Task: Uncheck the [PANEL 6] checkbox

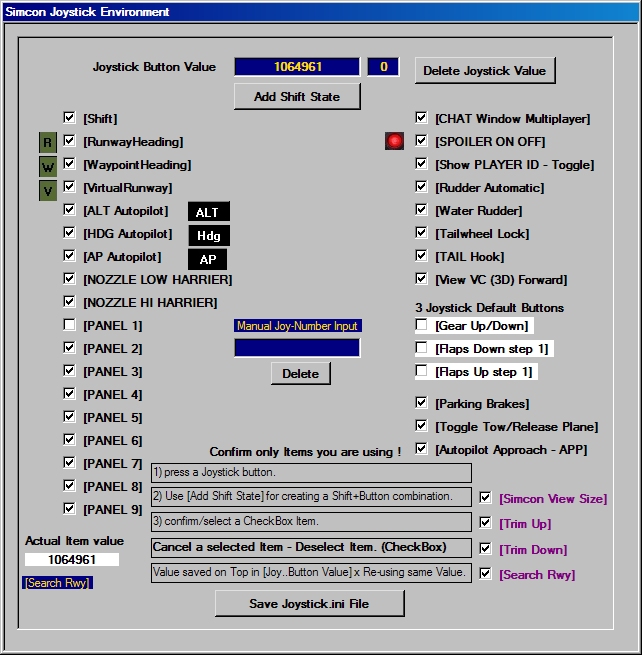Action: 69,439
